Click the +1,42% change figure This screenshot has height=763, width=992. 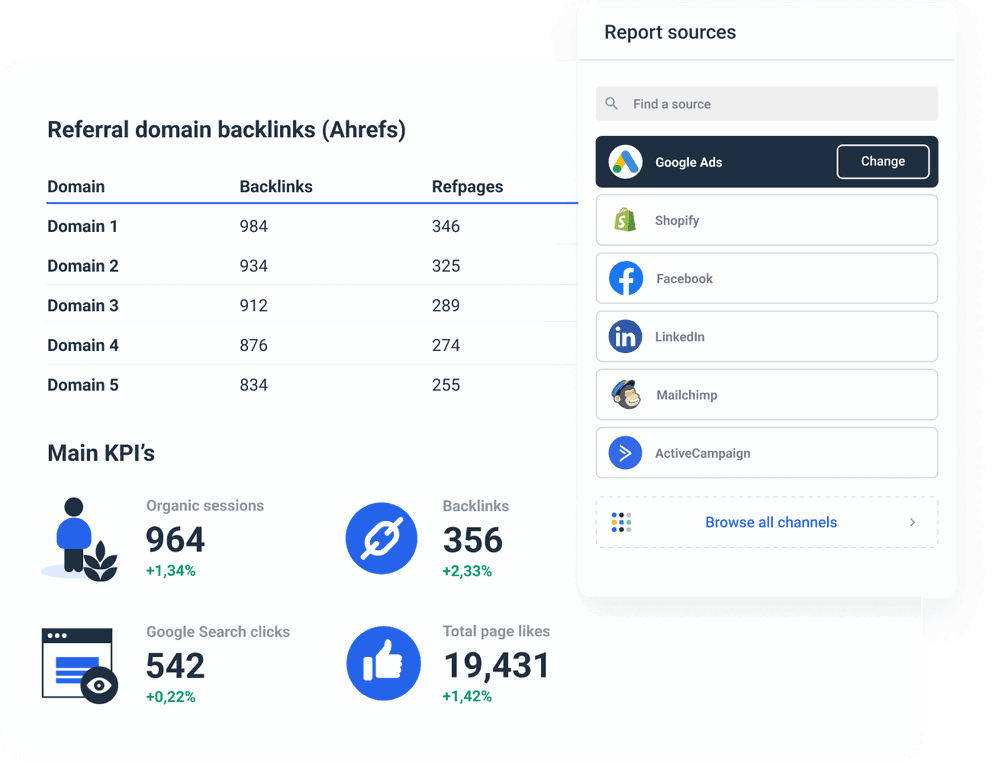467,696
